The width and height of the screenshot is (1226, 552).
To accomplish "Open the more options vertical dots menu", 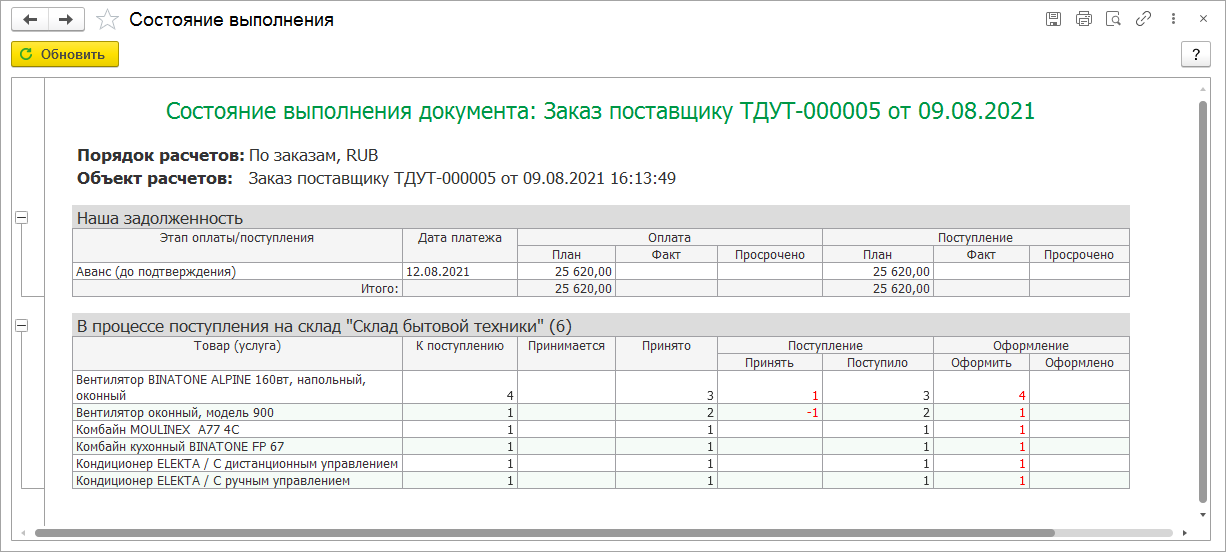I will 1172,19.
